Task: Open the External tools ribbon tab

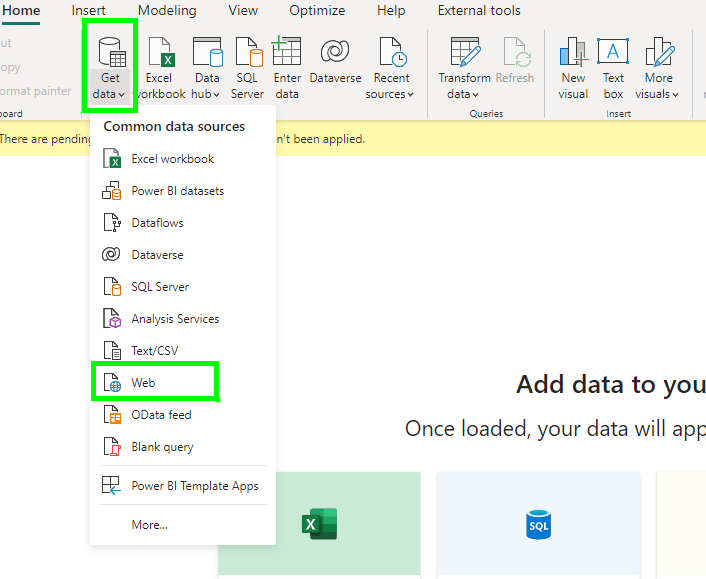Action: [479, 10]
